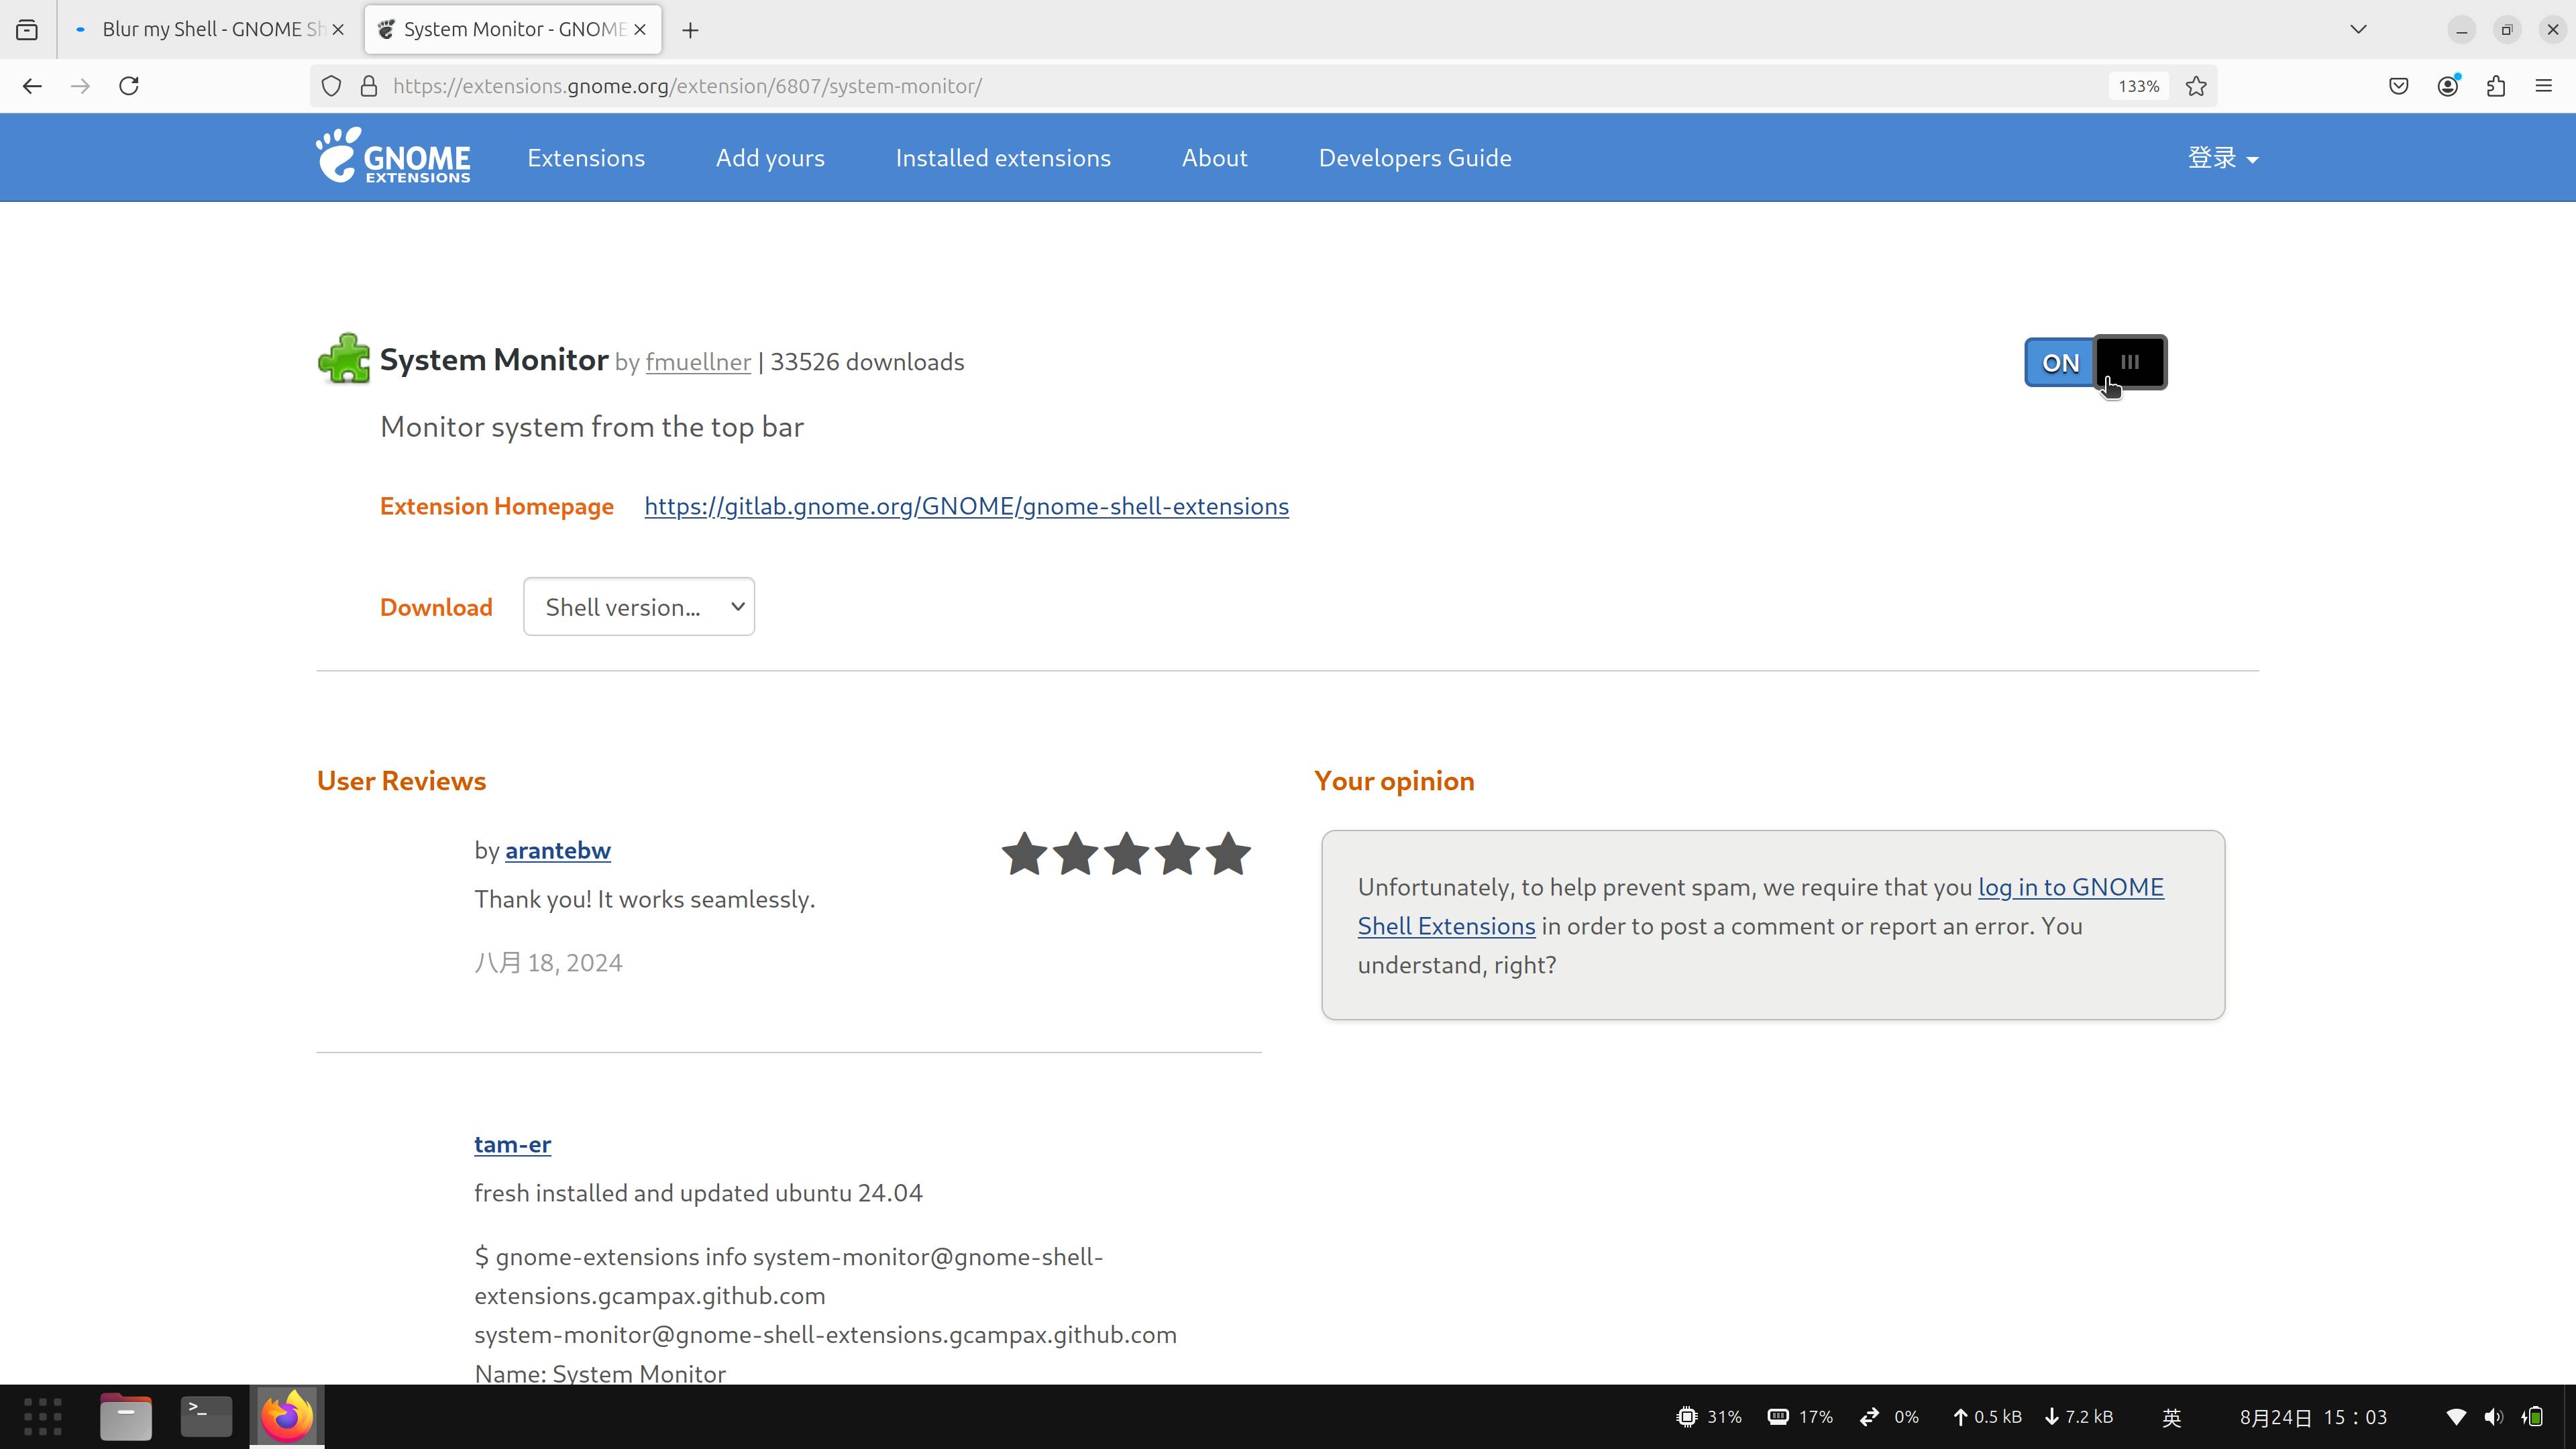The height and width of the screenshot is (1449, 2576).
Task: Open the clock 8月24日 15:03 calendar
Action: [2313, 1417]
